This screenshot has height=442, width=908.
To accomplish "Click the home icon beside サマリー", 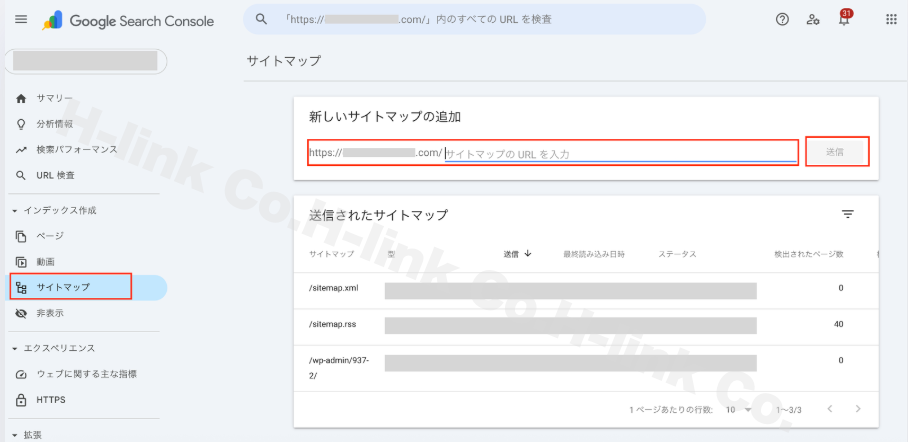I will click(21, 98).
